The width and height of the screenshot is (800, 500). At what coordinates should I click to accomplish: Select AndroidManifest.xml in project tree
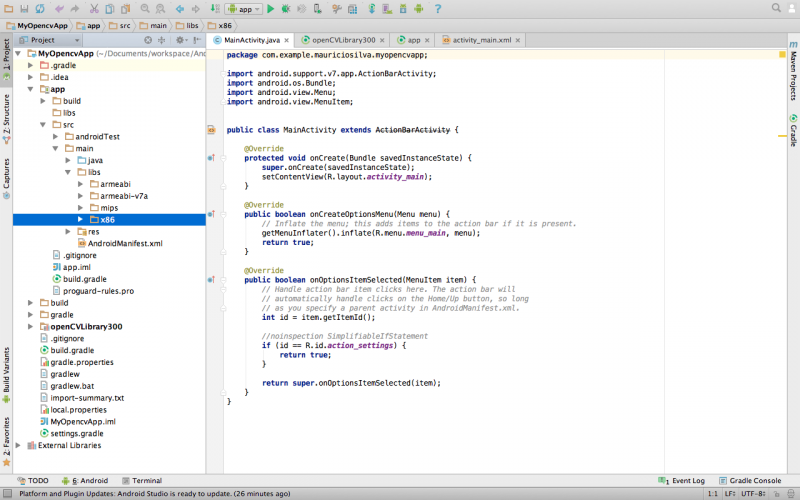pos(124,243)
